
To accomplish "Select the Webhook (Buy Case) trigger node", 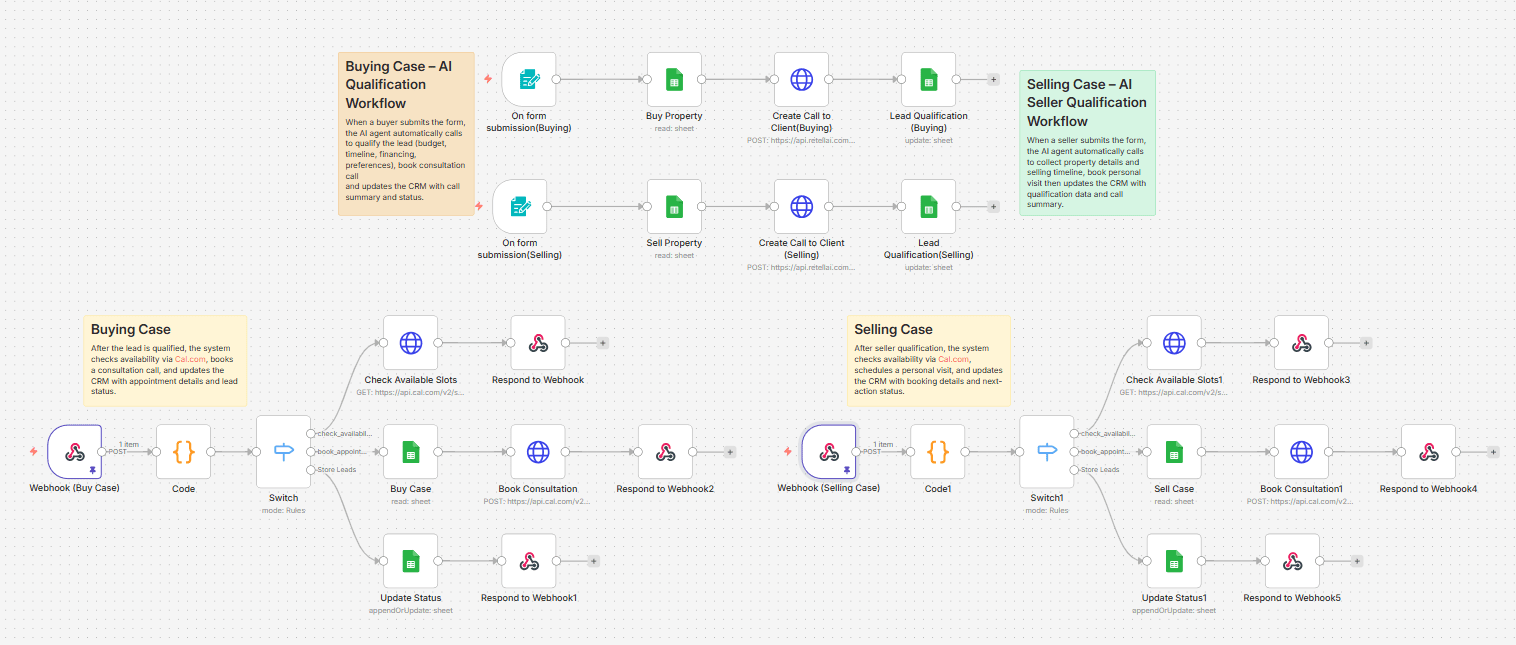I will pos(74,452).
